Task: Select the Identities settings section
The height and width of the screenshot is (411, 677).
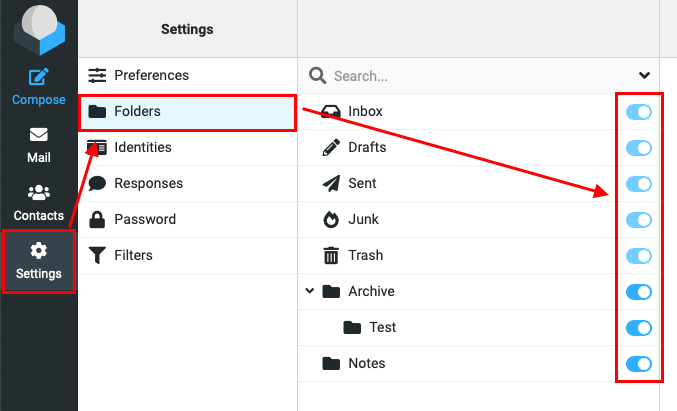Action: (142, 147)
